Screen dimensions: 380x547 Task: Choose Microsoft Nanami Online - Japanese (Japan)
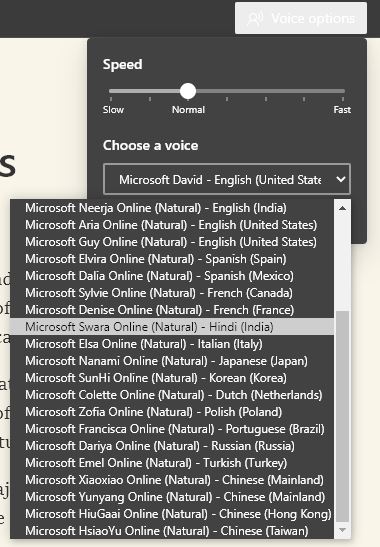(x=172, y=361)
